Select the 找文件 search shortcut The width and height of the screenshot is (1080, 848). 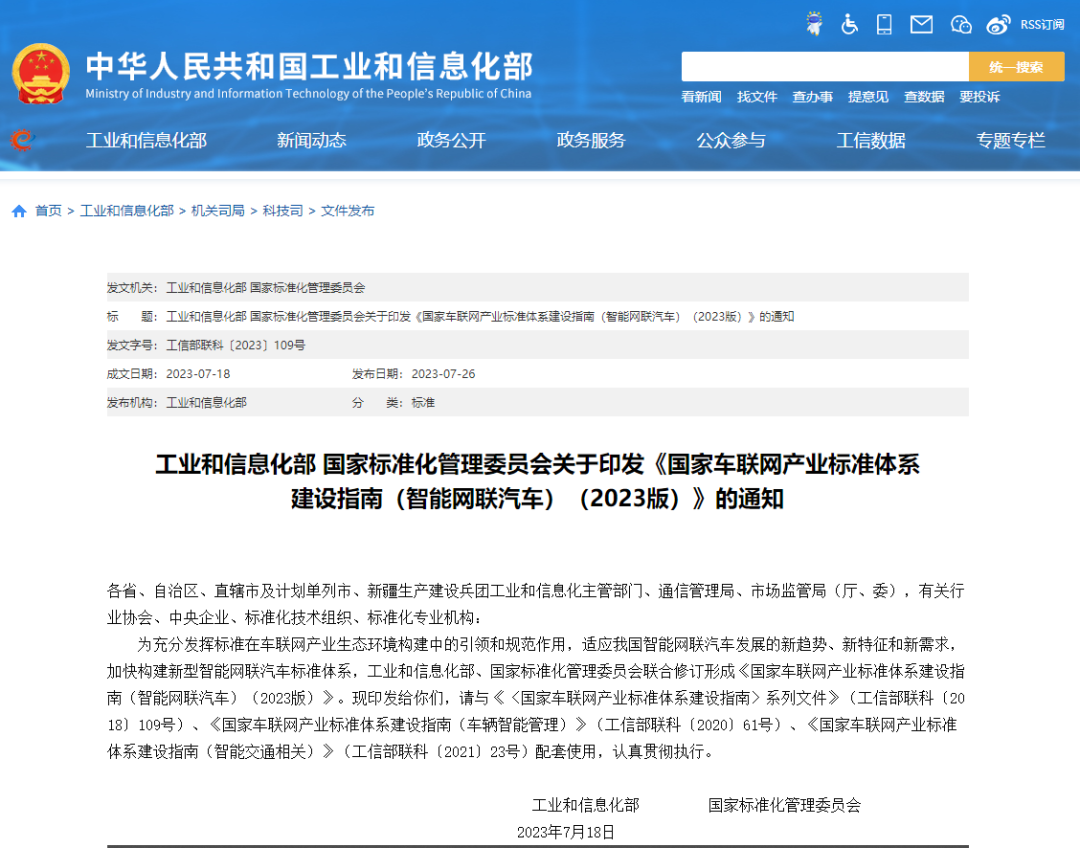point(757,97)
